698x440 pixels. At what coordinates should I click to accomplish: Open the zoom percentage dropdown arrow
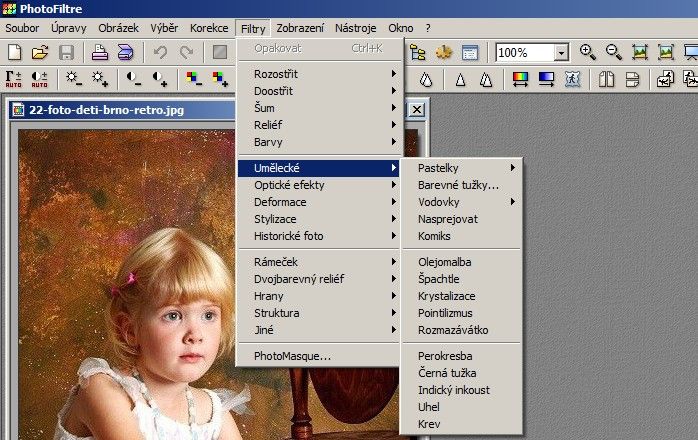561,53
